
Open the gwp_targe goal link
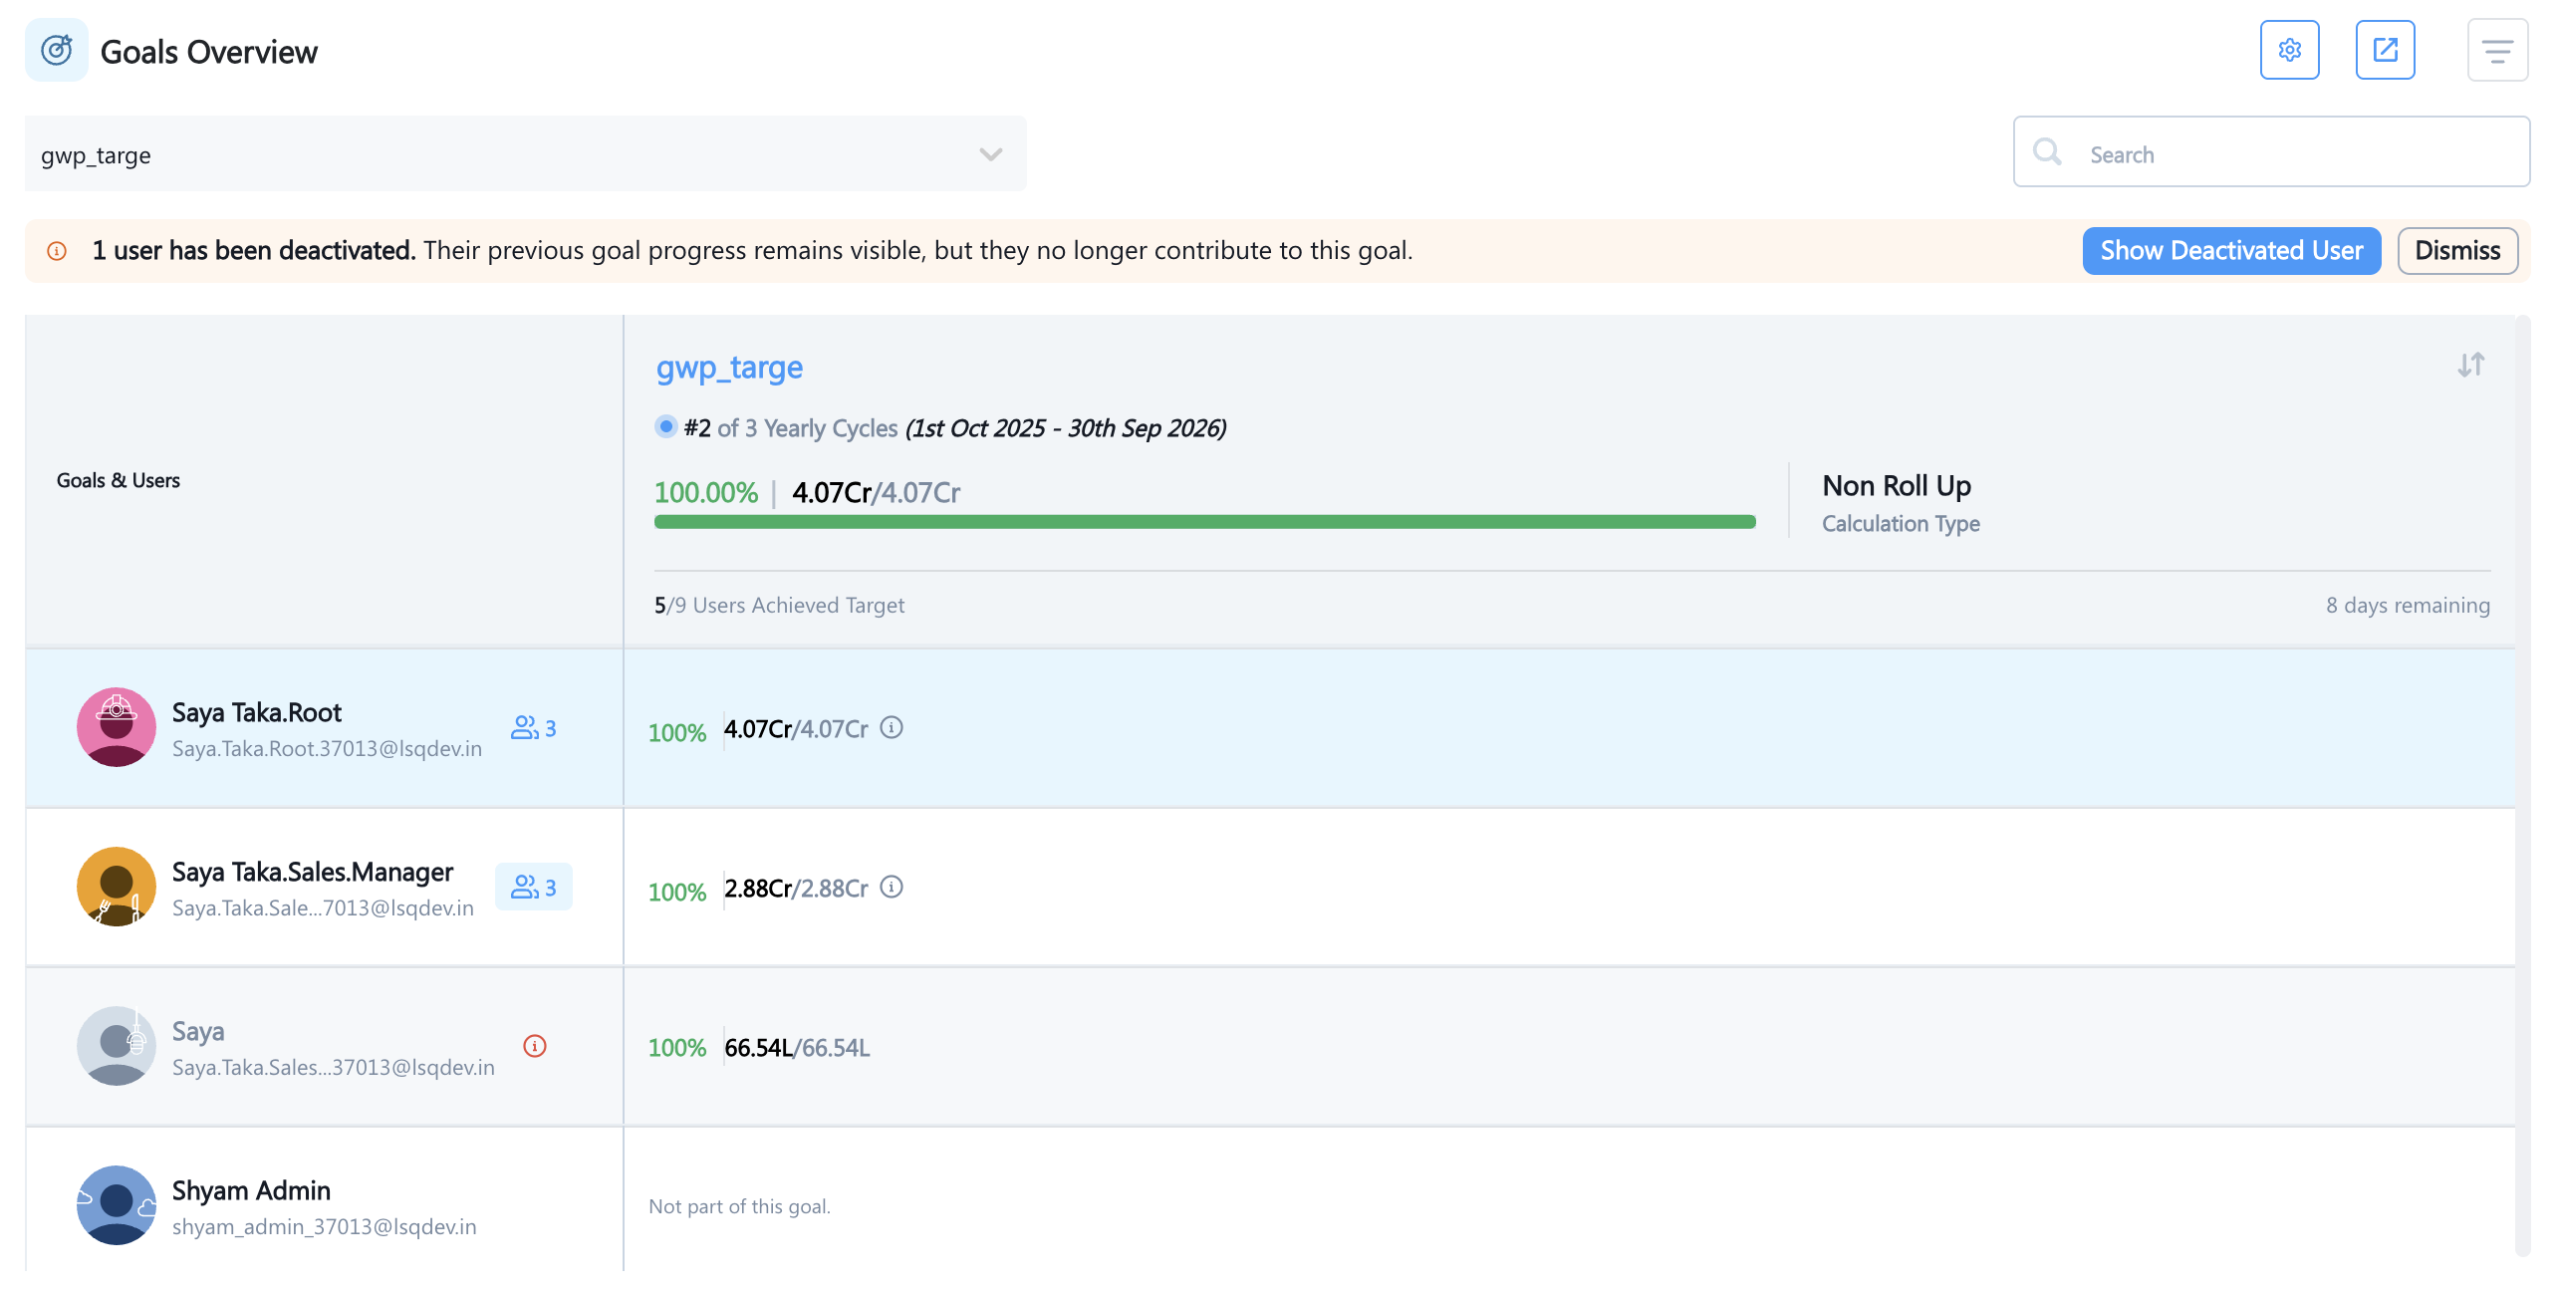[x=729, y=368]
